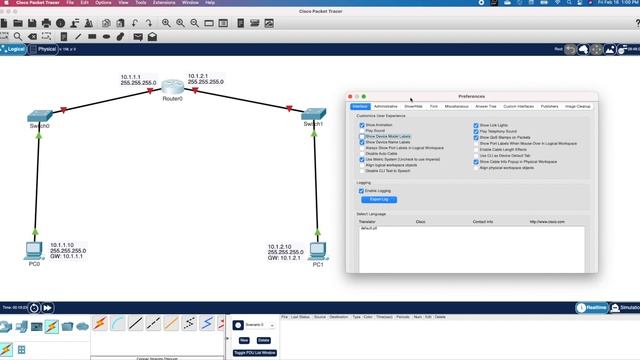This screenshot has width=640, height=360.
Task: Switch to Realtime mode
Action: [591, 308]
